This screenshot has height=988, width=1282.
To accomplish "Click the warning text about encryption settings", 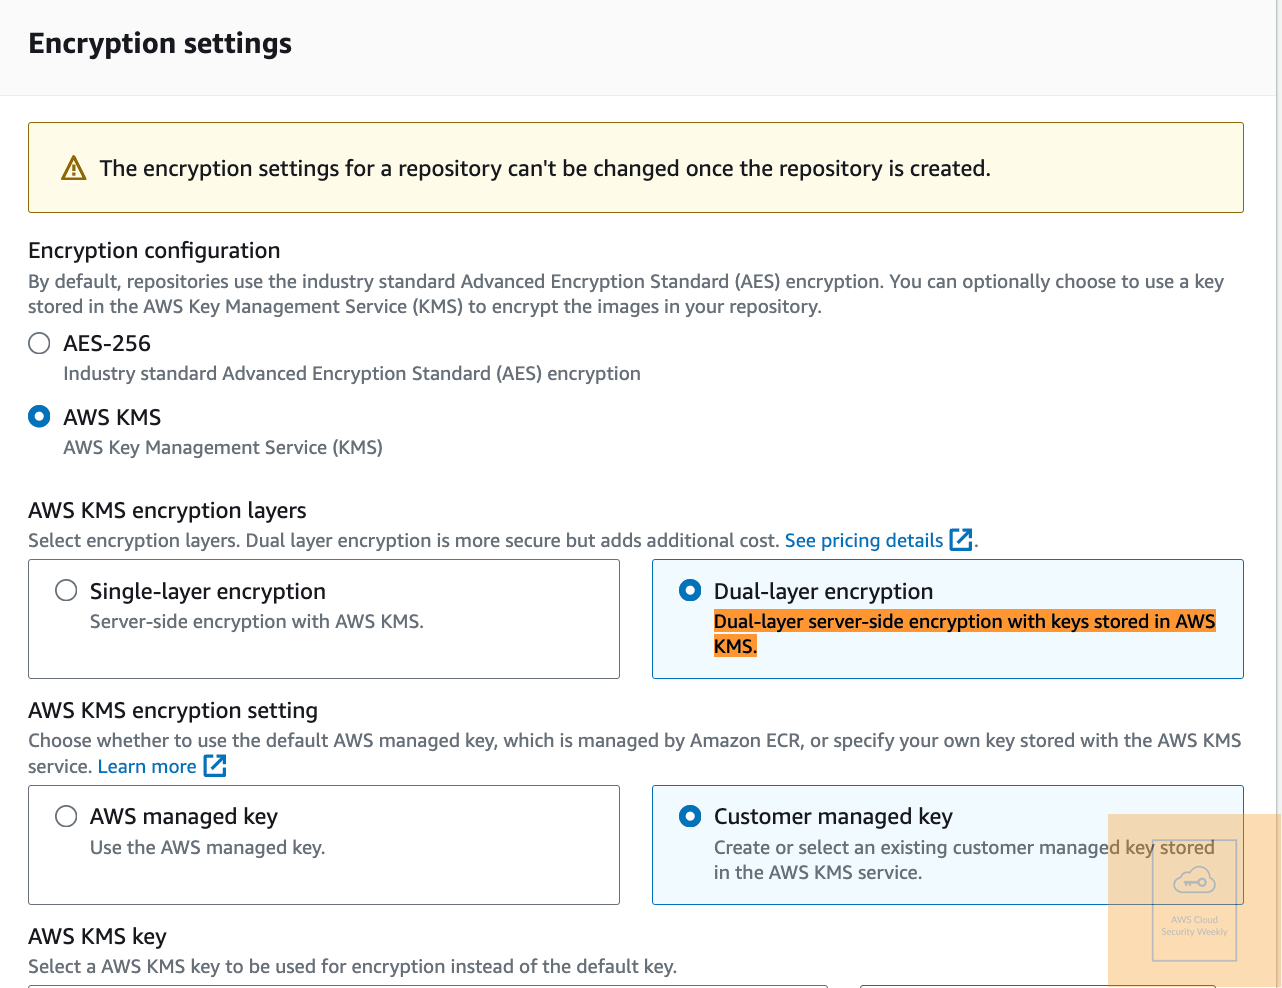I will (x=545, y=168).
